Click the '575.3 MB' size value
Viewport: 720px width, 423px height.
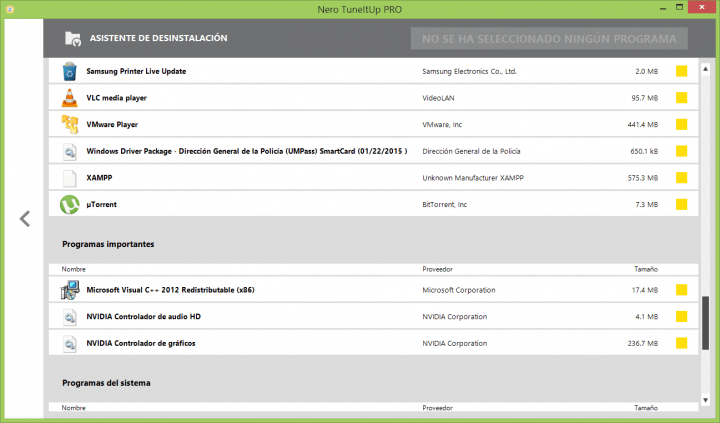click(x=642, y=178)
